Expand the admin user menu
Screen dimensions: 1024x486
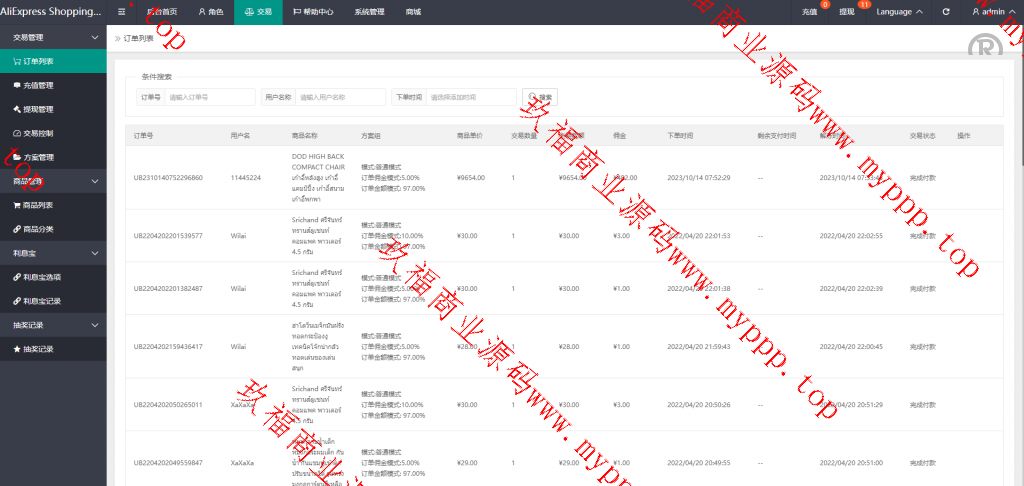tap(994, 12)
